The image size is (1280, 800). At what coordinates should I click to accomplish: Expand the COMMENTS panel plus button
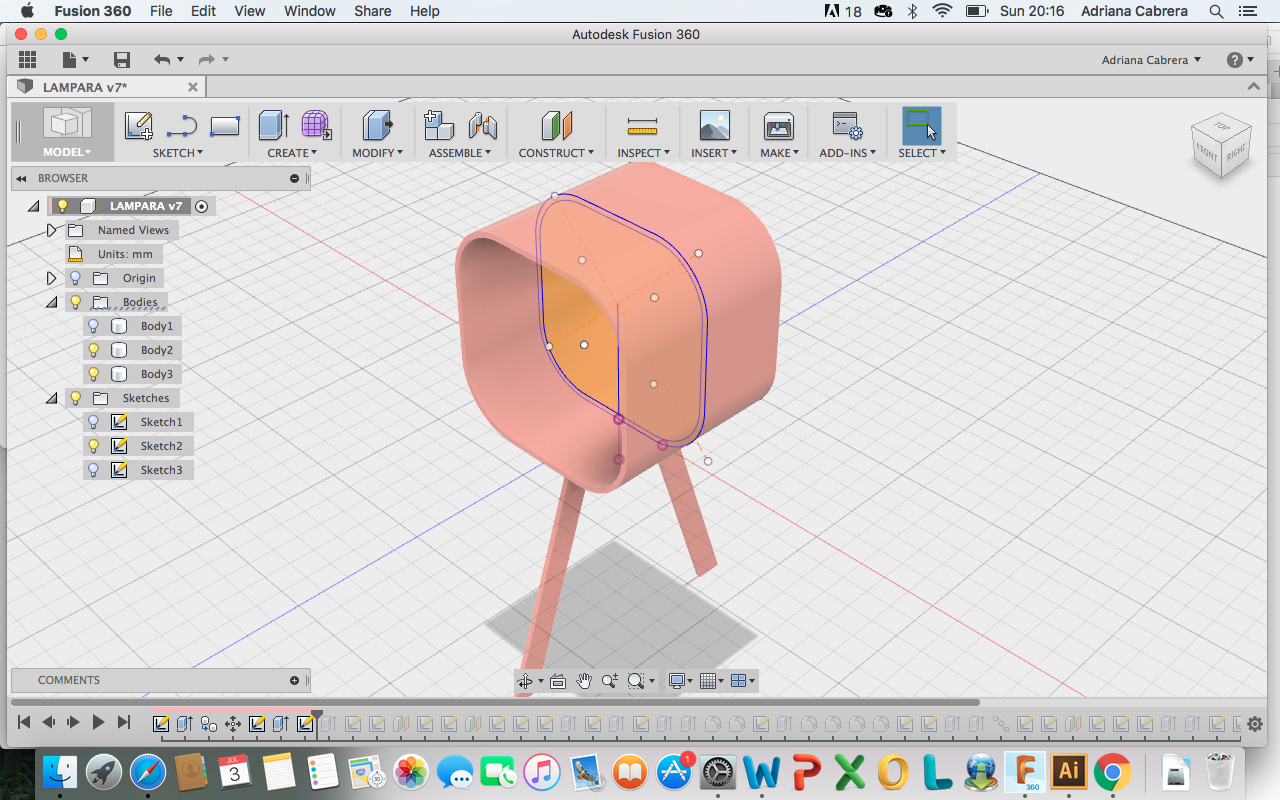pos(294,680)
